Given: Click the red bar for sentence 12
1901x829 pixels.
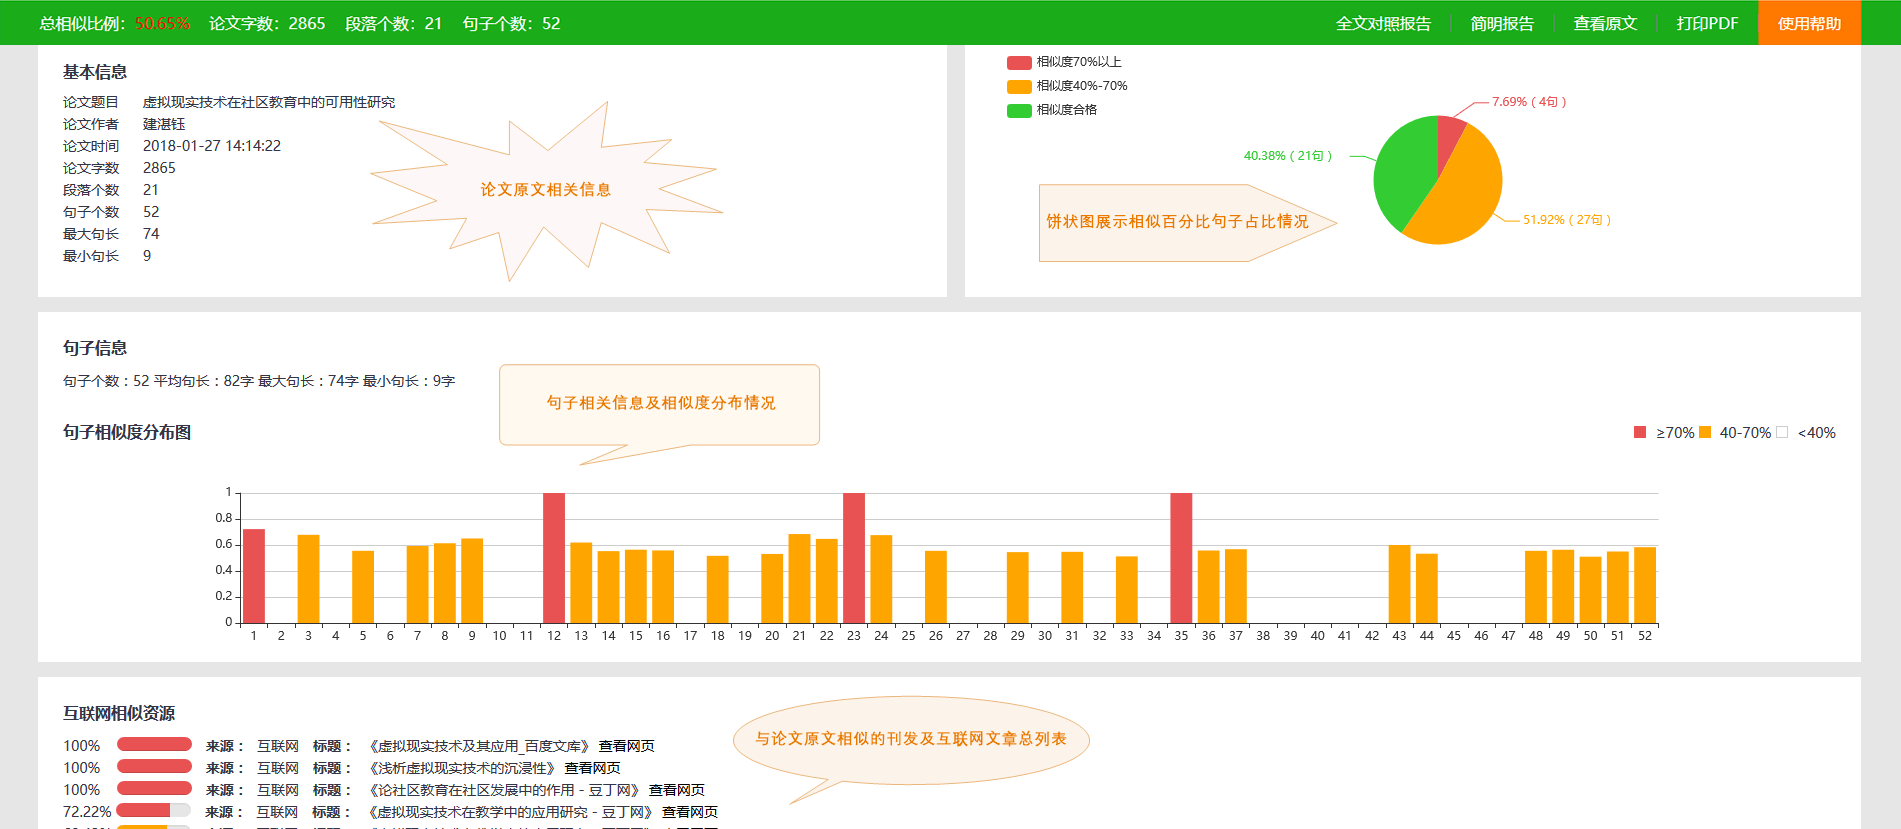Looking at the screenshot, I should pyautogui.click(x=554, y=558).
